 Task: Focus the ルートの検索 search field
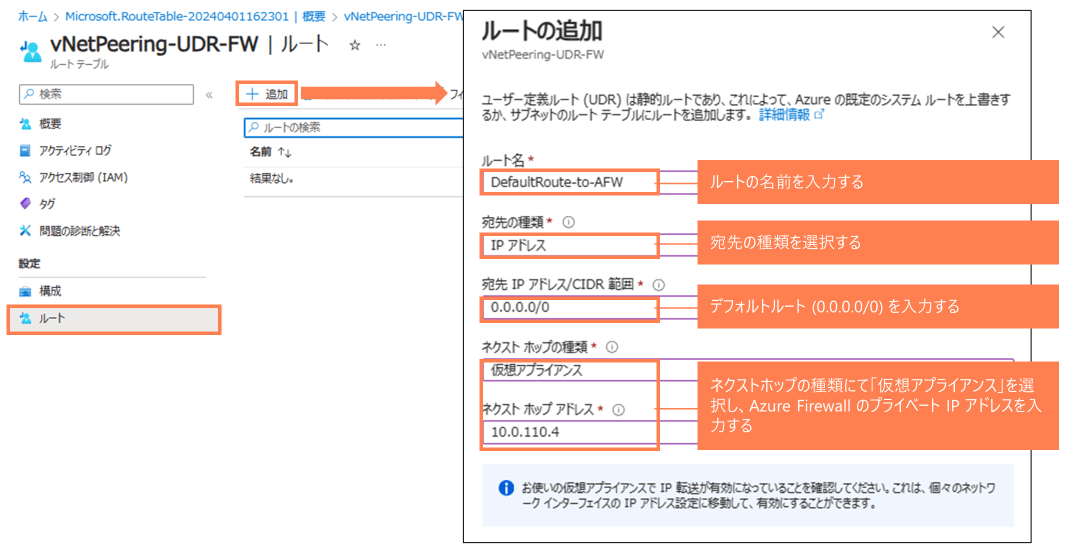(x=354, y=127)
